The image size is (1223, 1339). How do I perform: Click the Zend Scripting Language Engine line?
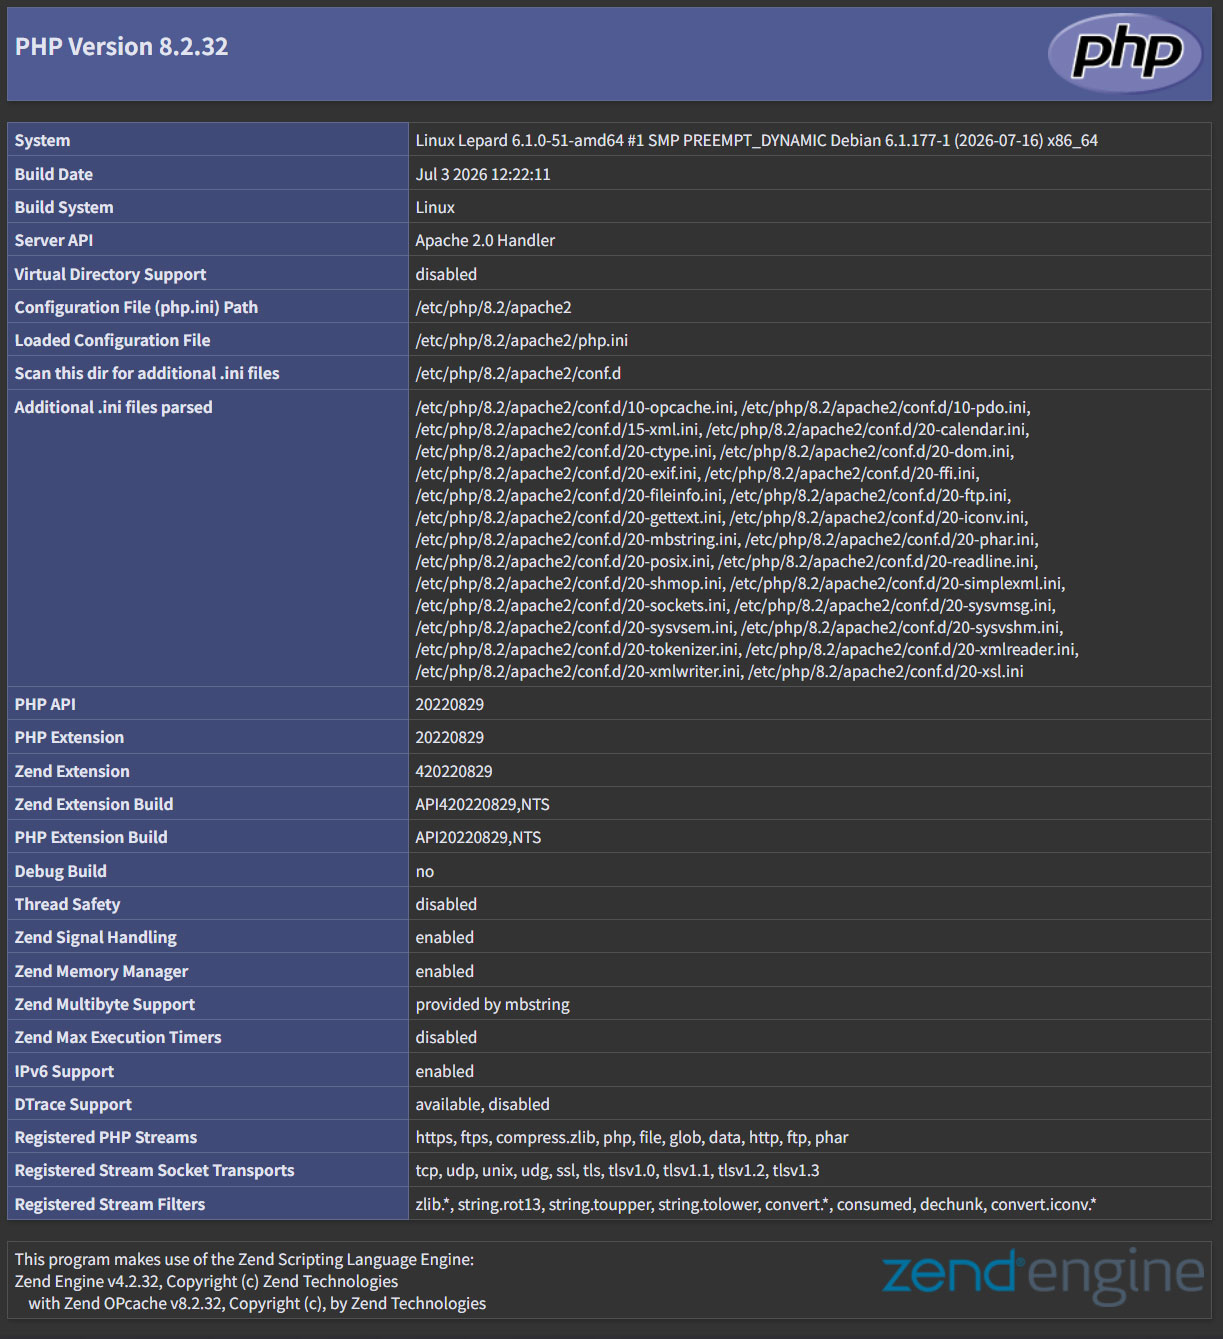click(x=244, y=1259)
